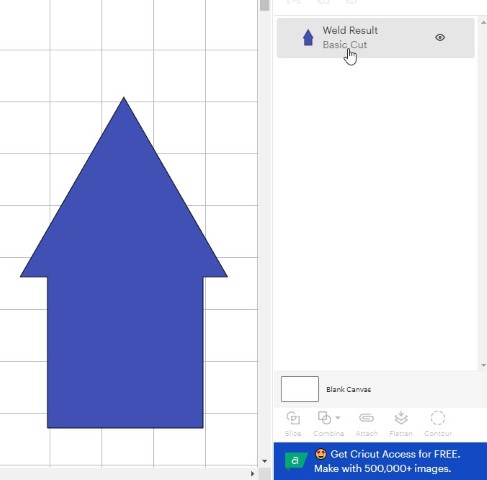The height and width of the screenshot is (480, 487).
Task: Click the green Cricut Access logo
Action: (295, 461)
